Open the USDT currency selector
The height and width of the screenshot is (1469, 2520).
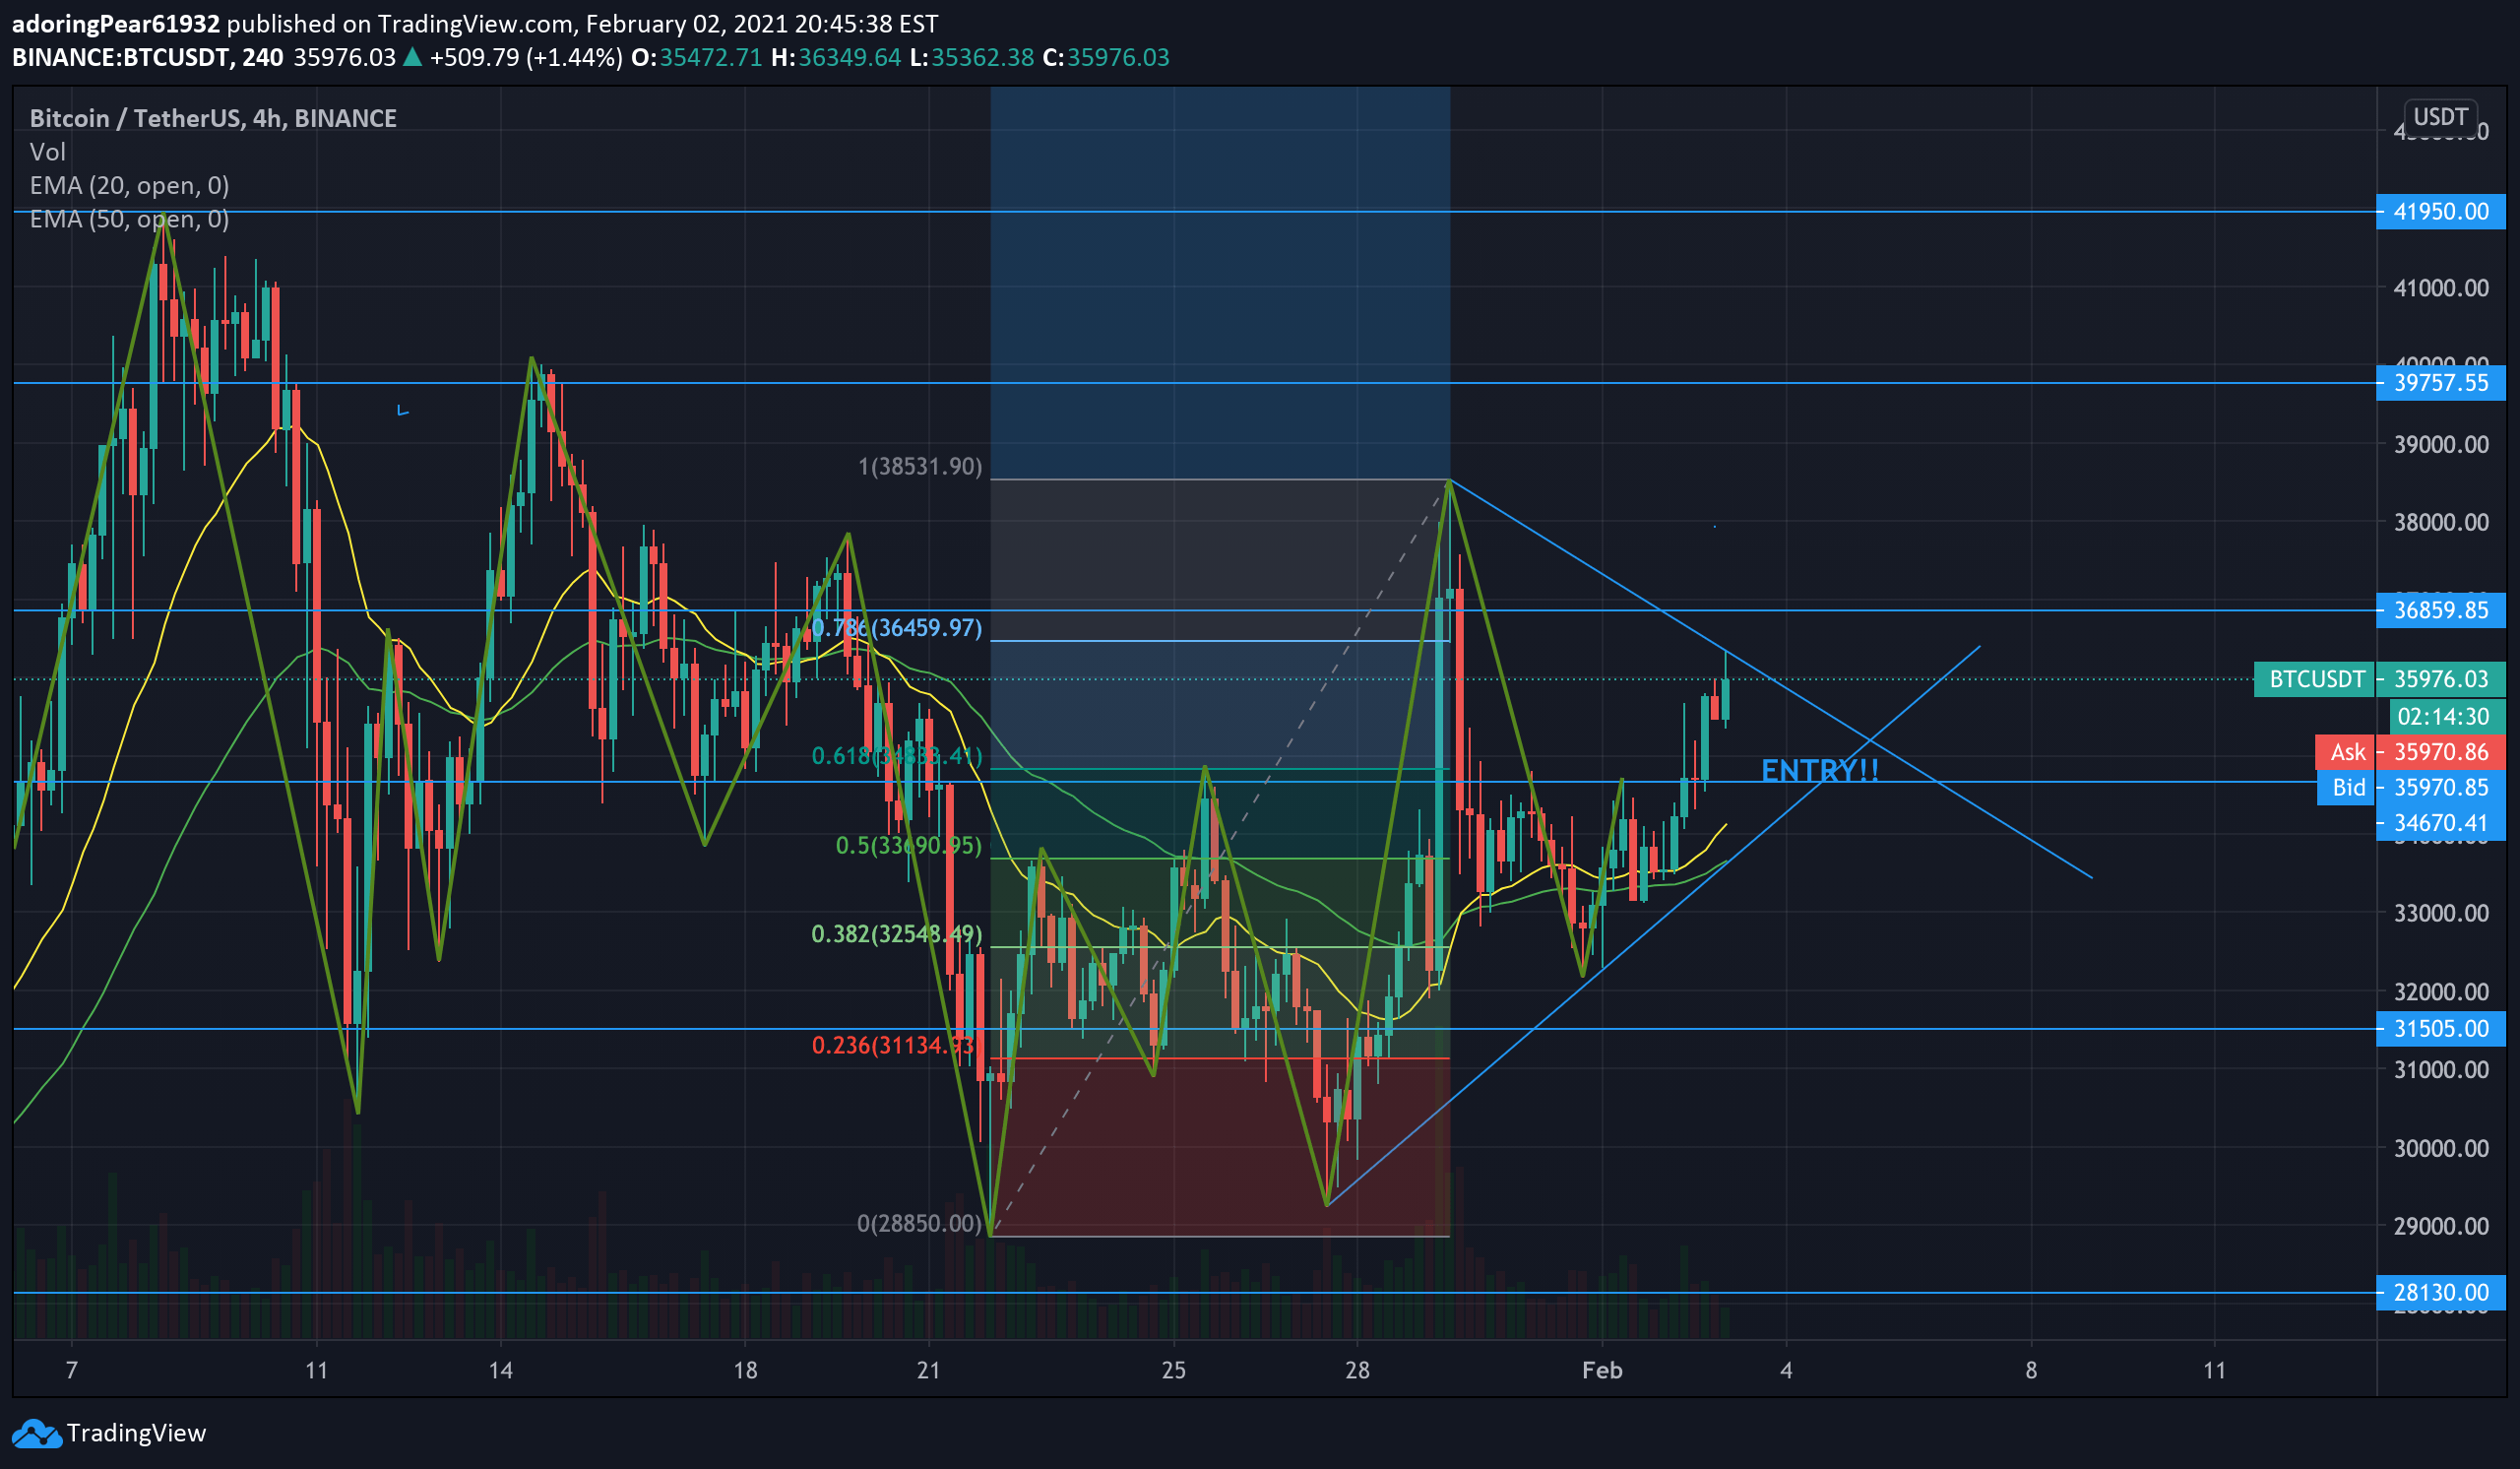pyautogui.click(x=2439, y=117)
